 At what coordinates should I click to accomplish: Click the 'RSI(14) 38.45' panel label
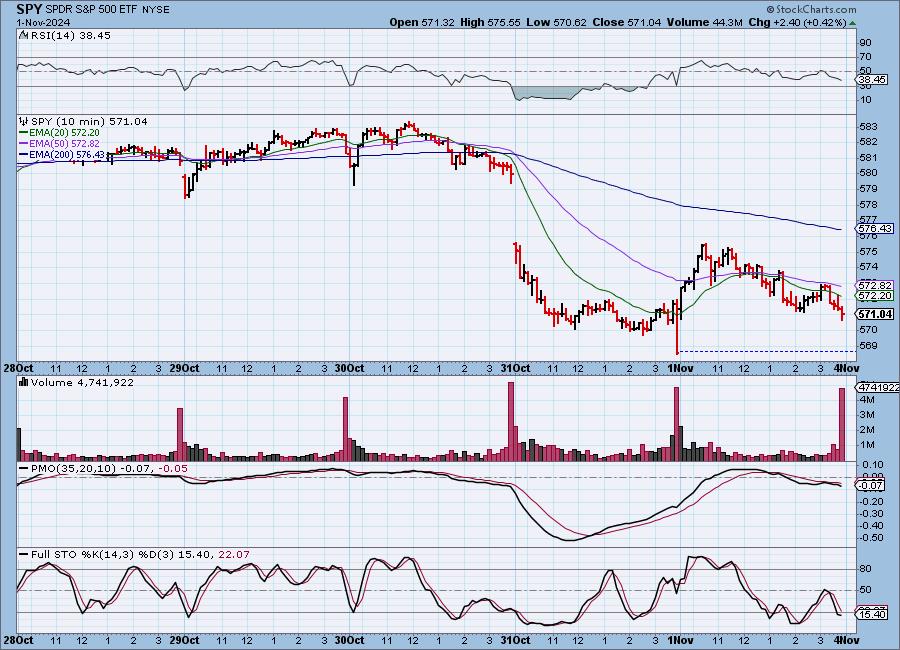pyautogui.click(x=71, y=35)
